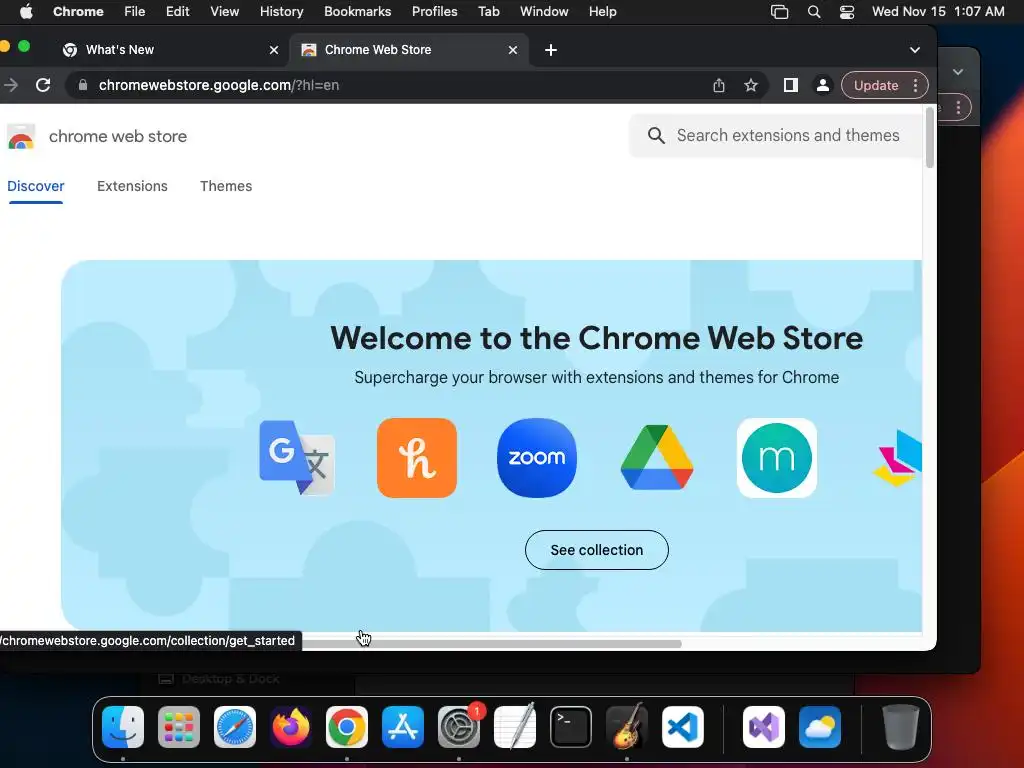Viewport: 1024px width, 768px height.
Task: Open TextEdit from the dock
Action: click(515, 726)
